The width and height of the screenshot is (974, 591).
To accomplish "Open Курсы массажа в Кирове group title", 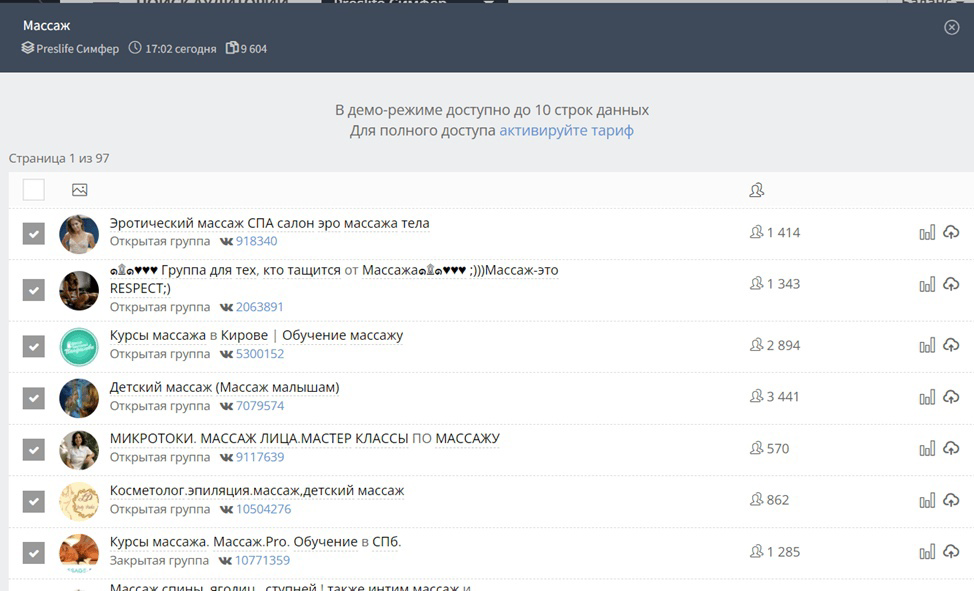I will [x=257, y=336].
